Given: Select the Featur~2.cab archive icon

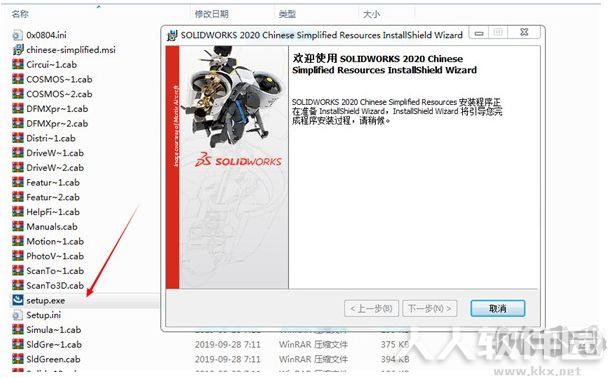Looking at the screenshot, I should click(17, 197).
